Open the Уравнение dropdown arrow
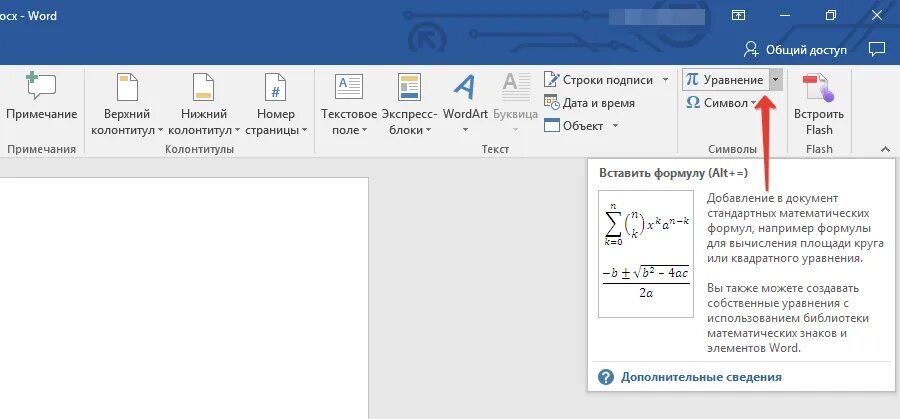This screenshot has height=419, width=900. 775,80
